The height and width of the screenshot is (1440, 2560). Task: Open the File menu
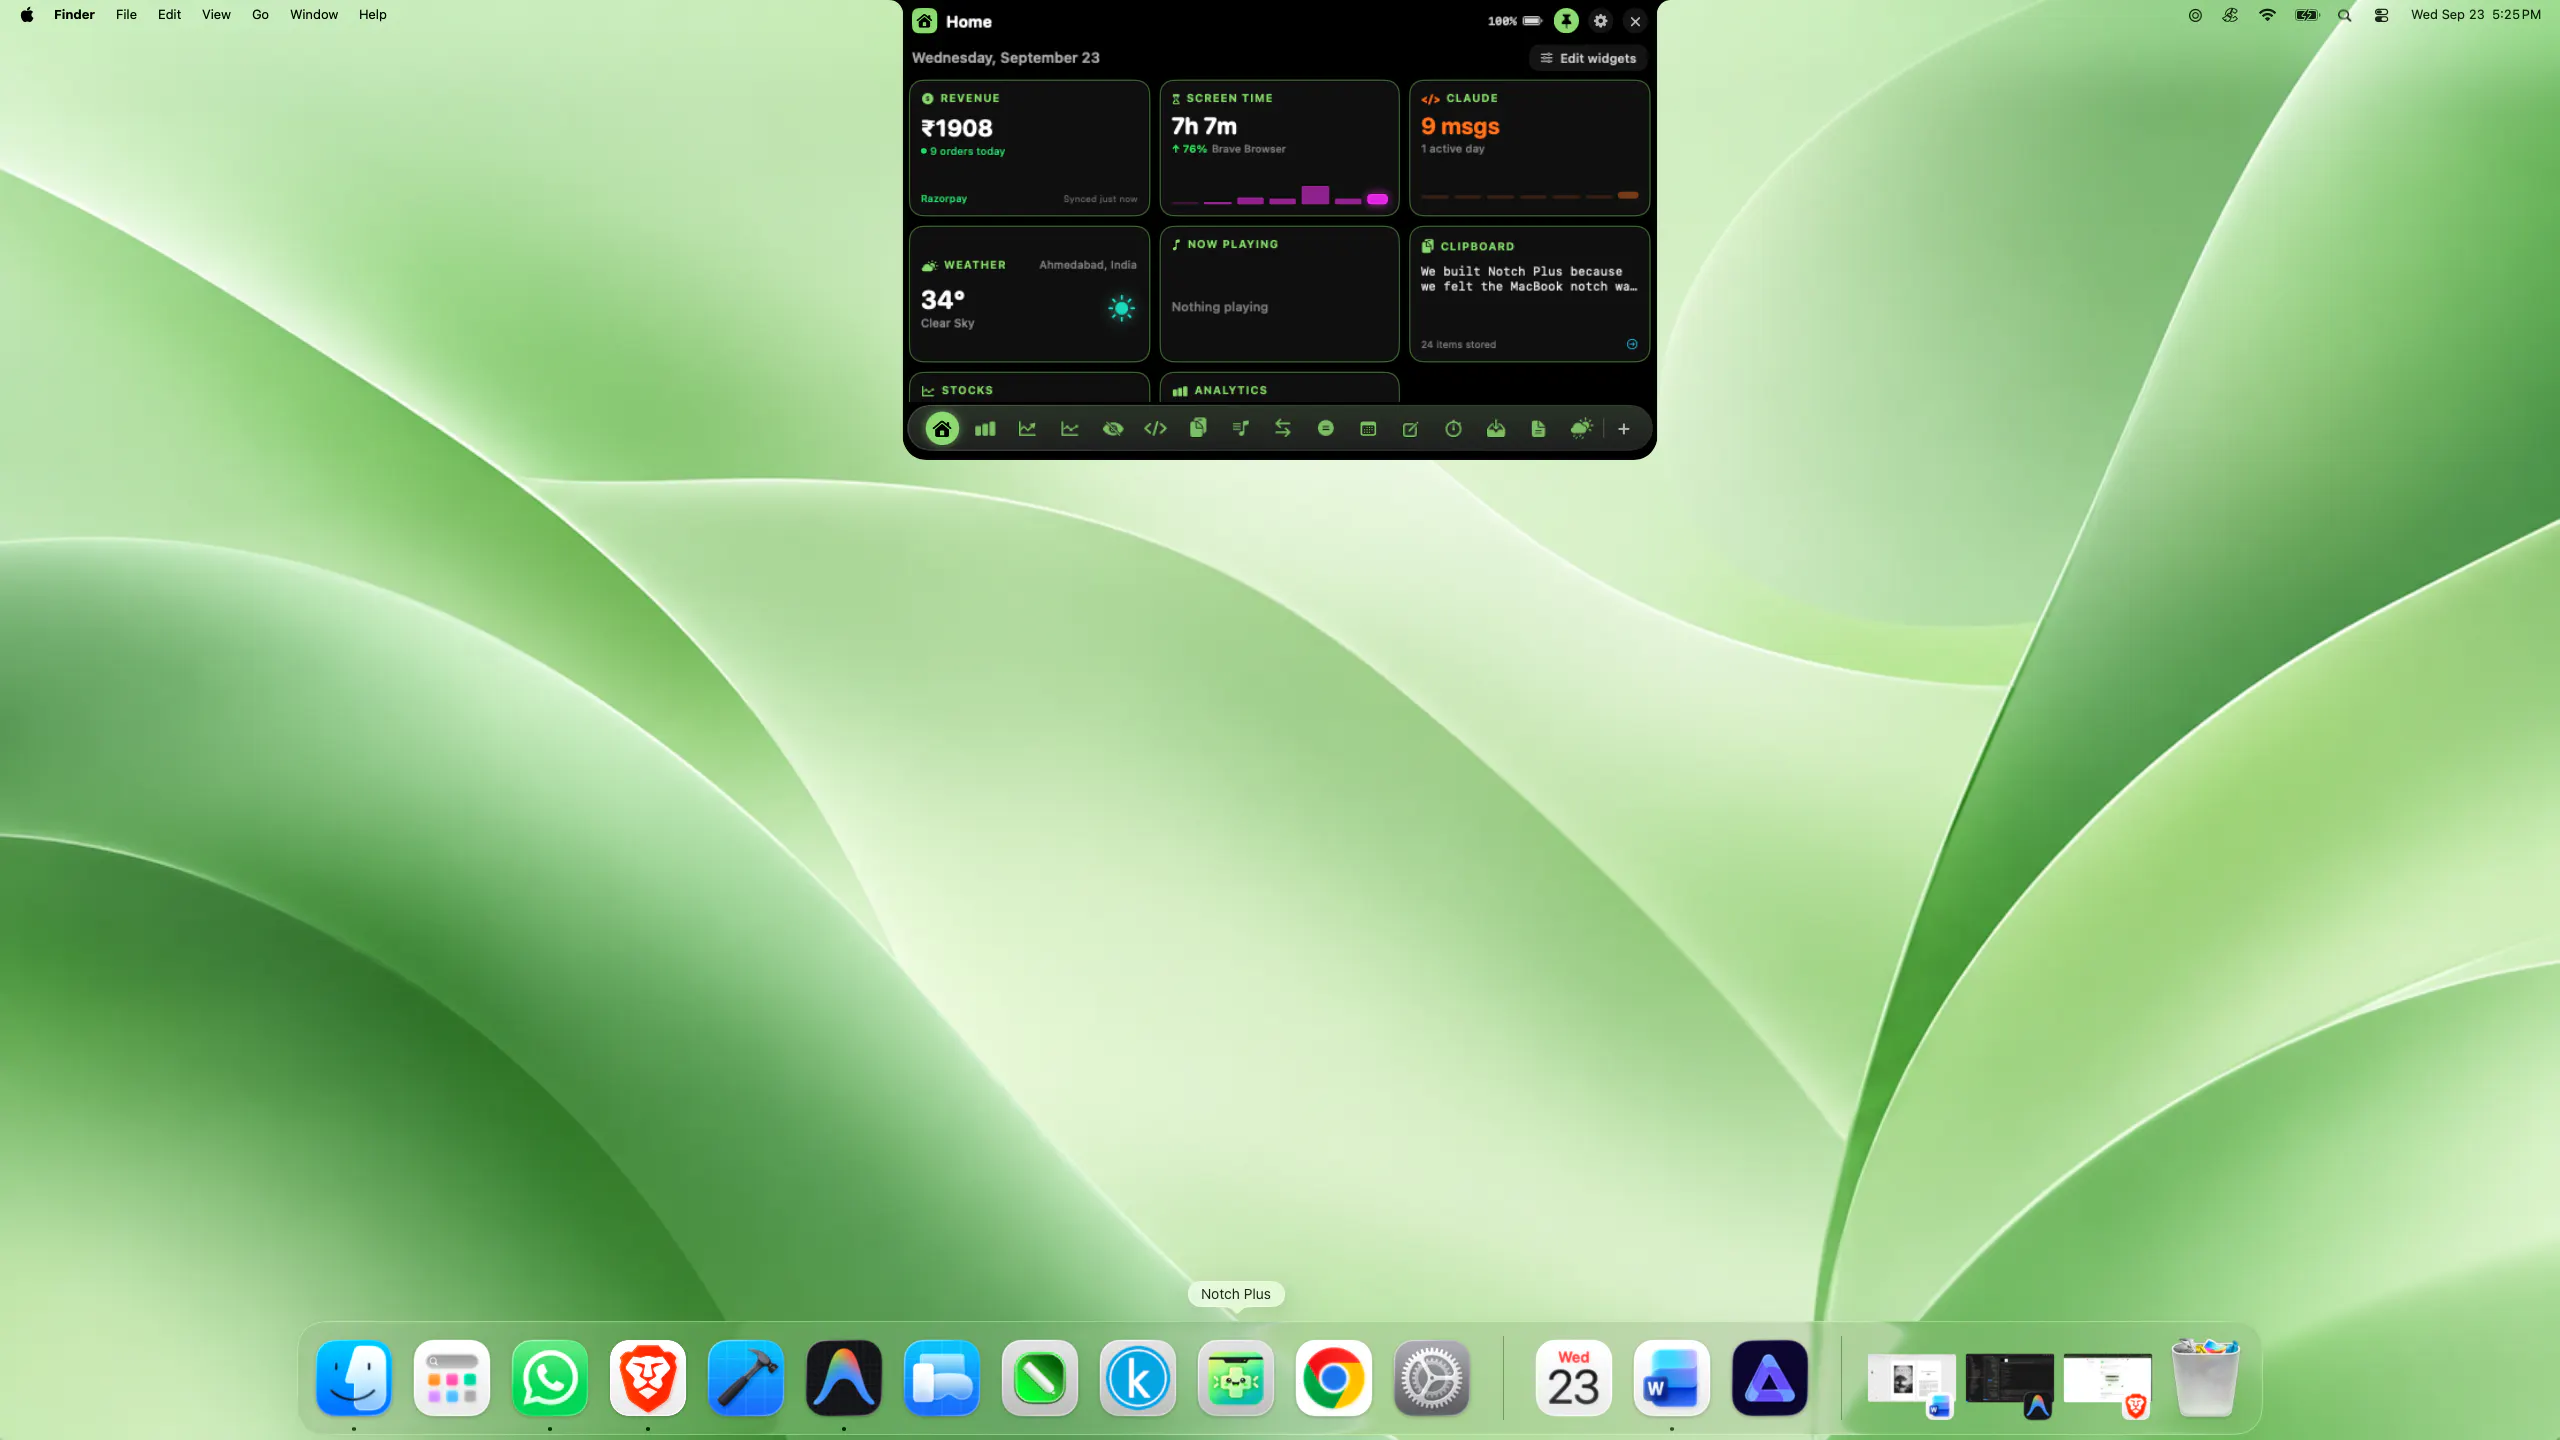coord(126,15)
